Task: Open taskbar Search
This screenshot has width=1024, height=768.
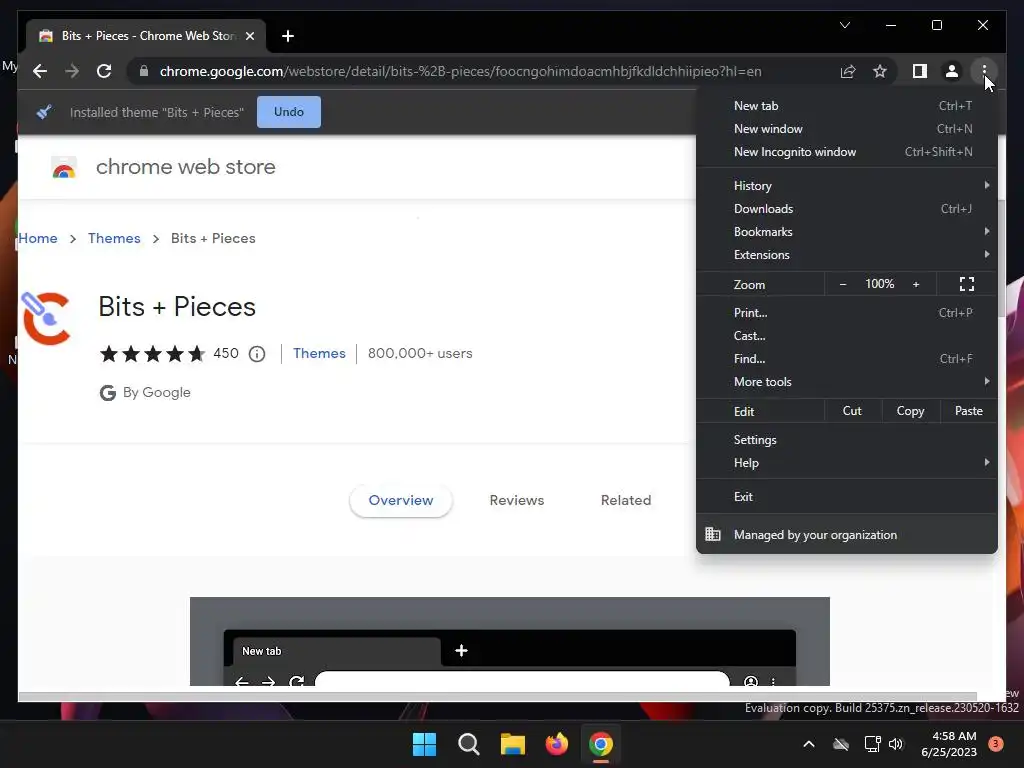Action: (x=468, y=744)
